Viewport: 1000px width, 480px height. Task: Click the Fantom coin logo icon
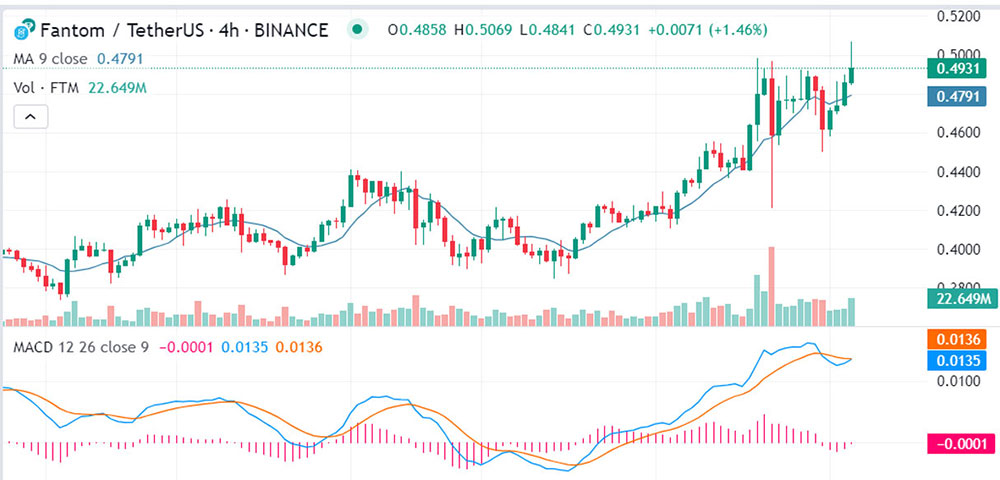pos(25,29)
